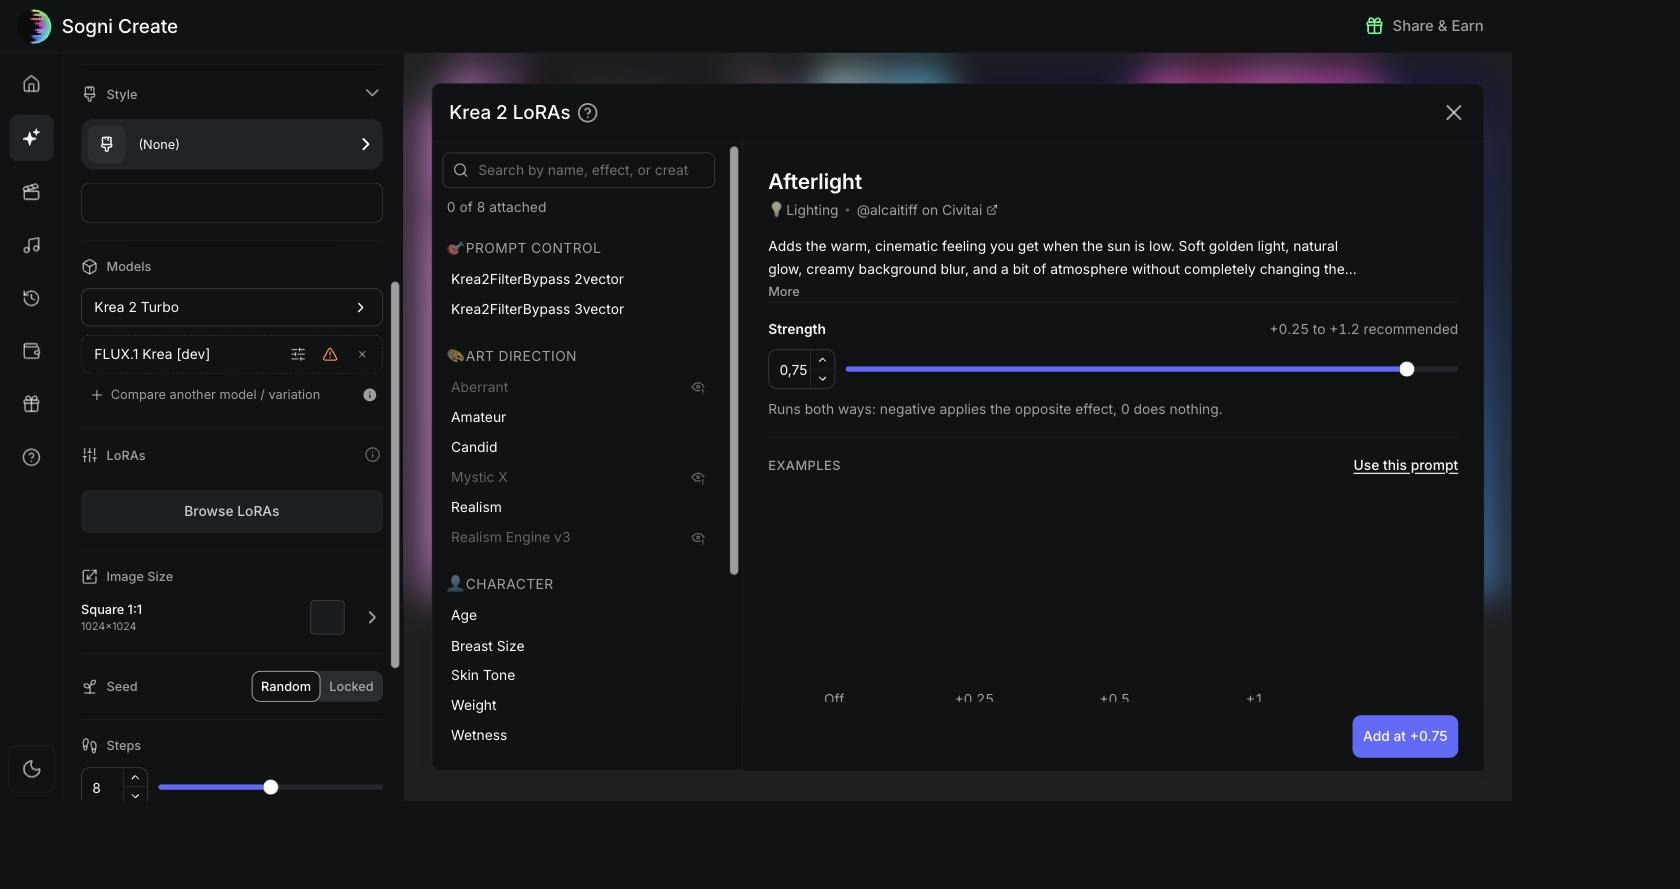Set Seed mode to Locked
1680x889 pixels.
(x=351, y=687)
